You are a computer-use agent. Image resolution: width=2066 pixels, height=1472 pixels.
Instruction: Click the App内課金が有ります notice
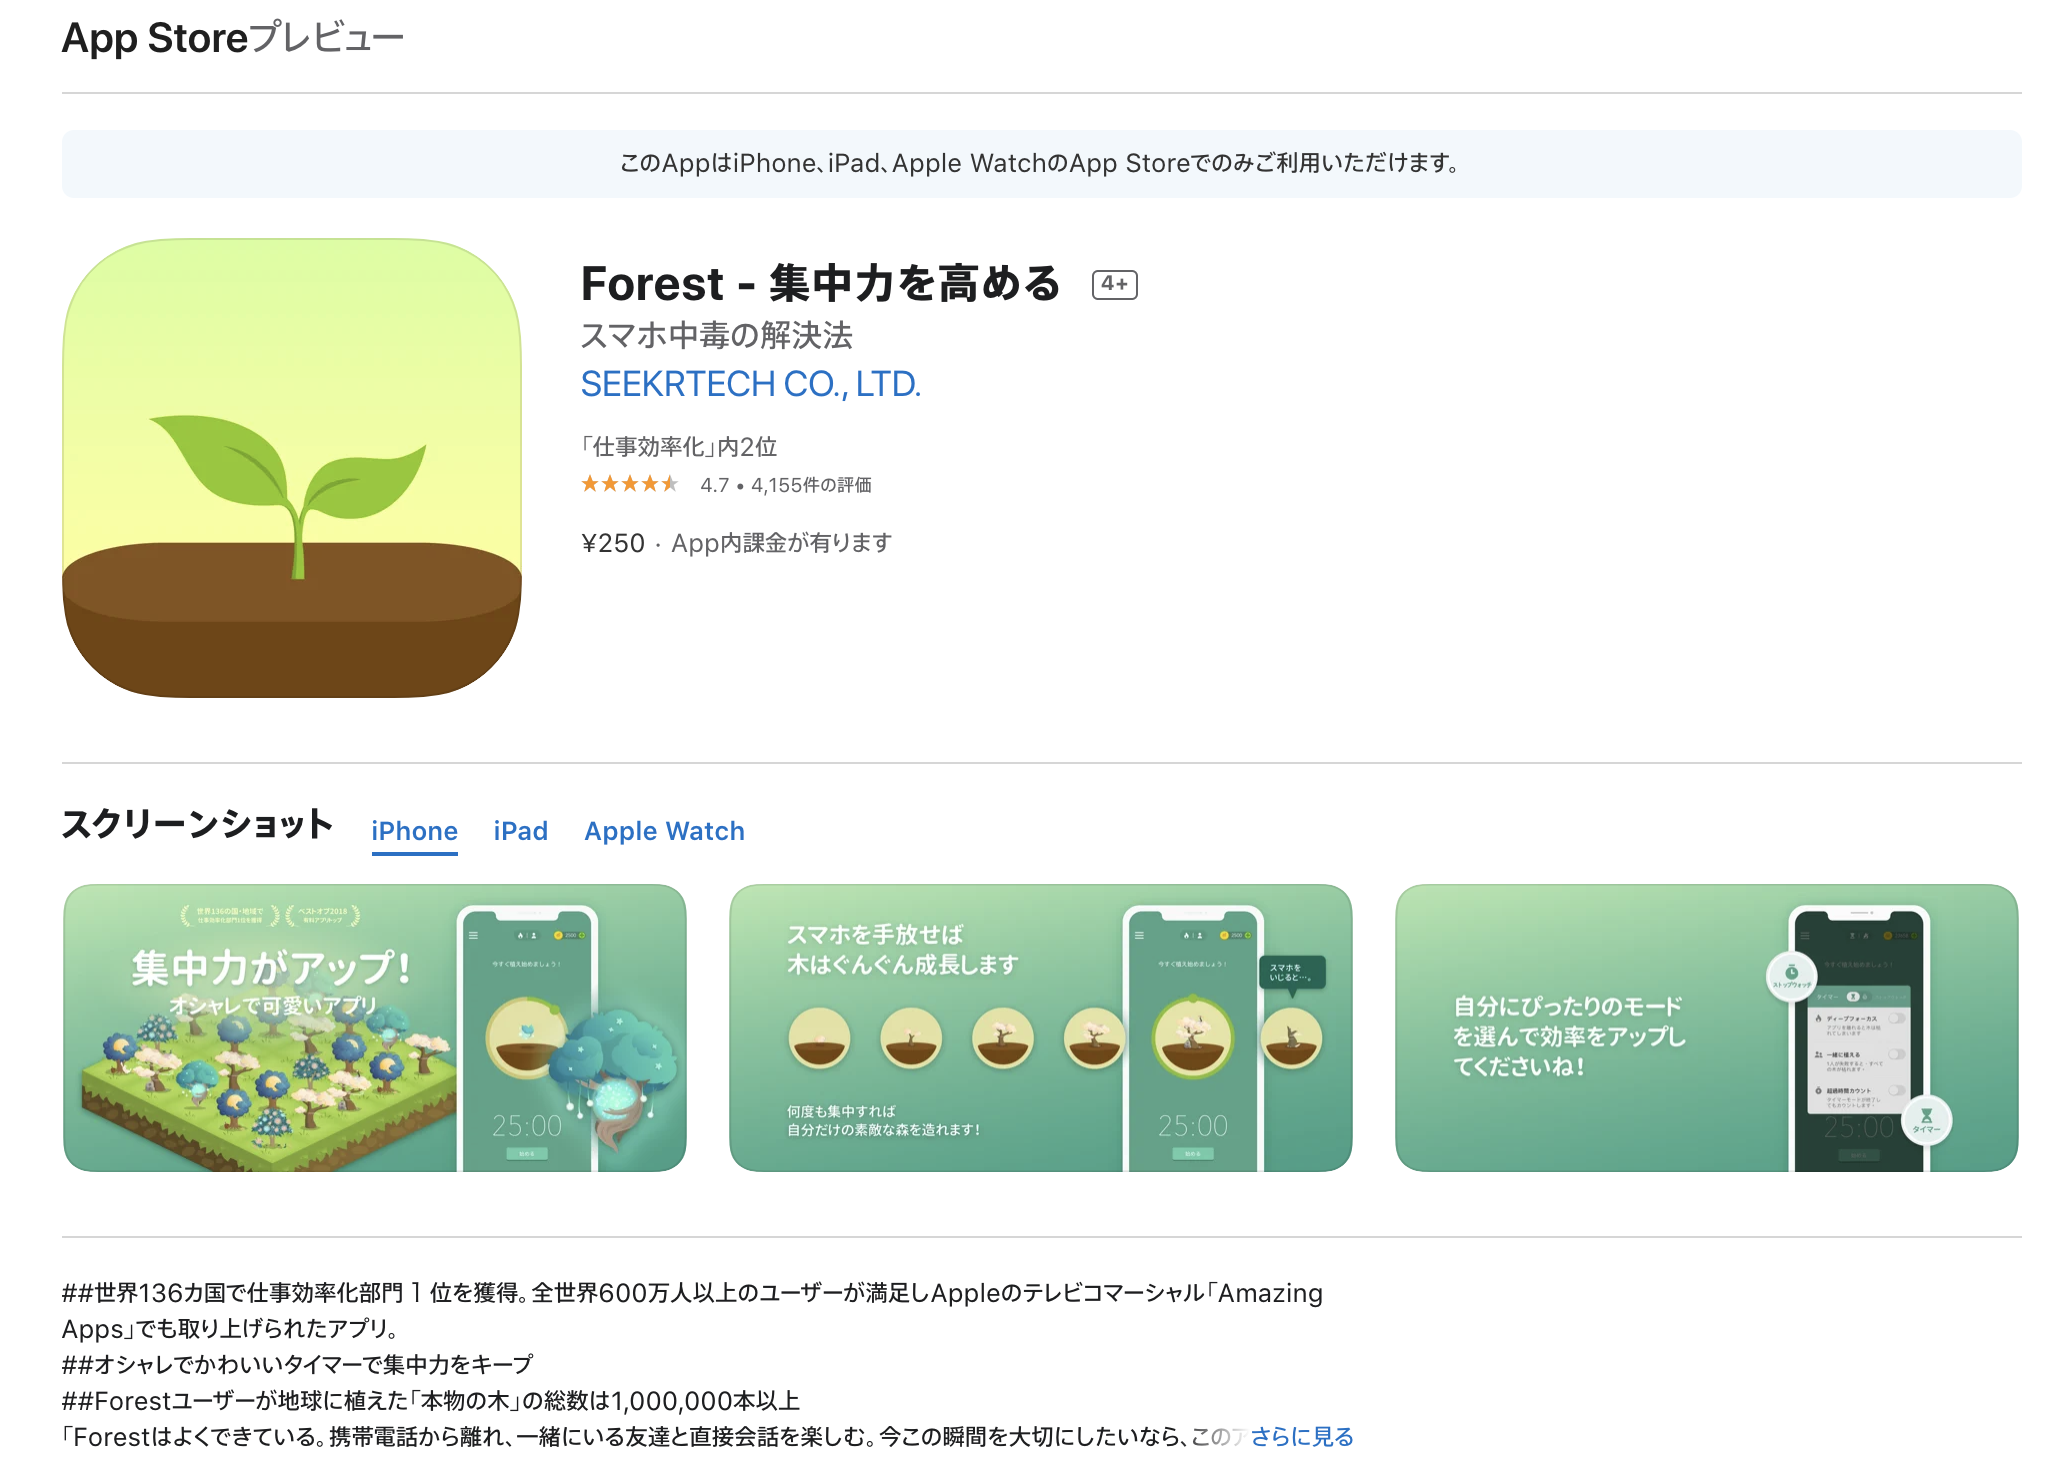tap(781, 543)
